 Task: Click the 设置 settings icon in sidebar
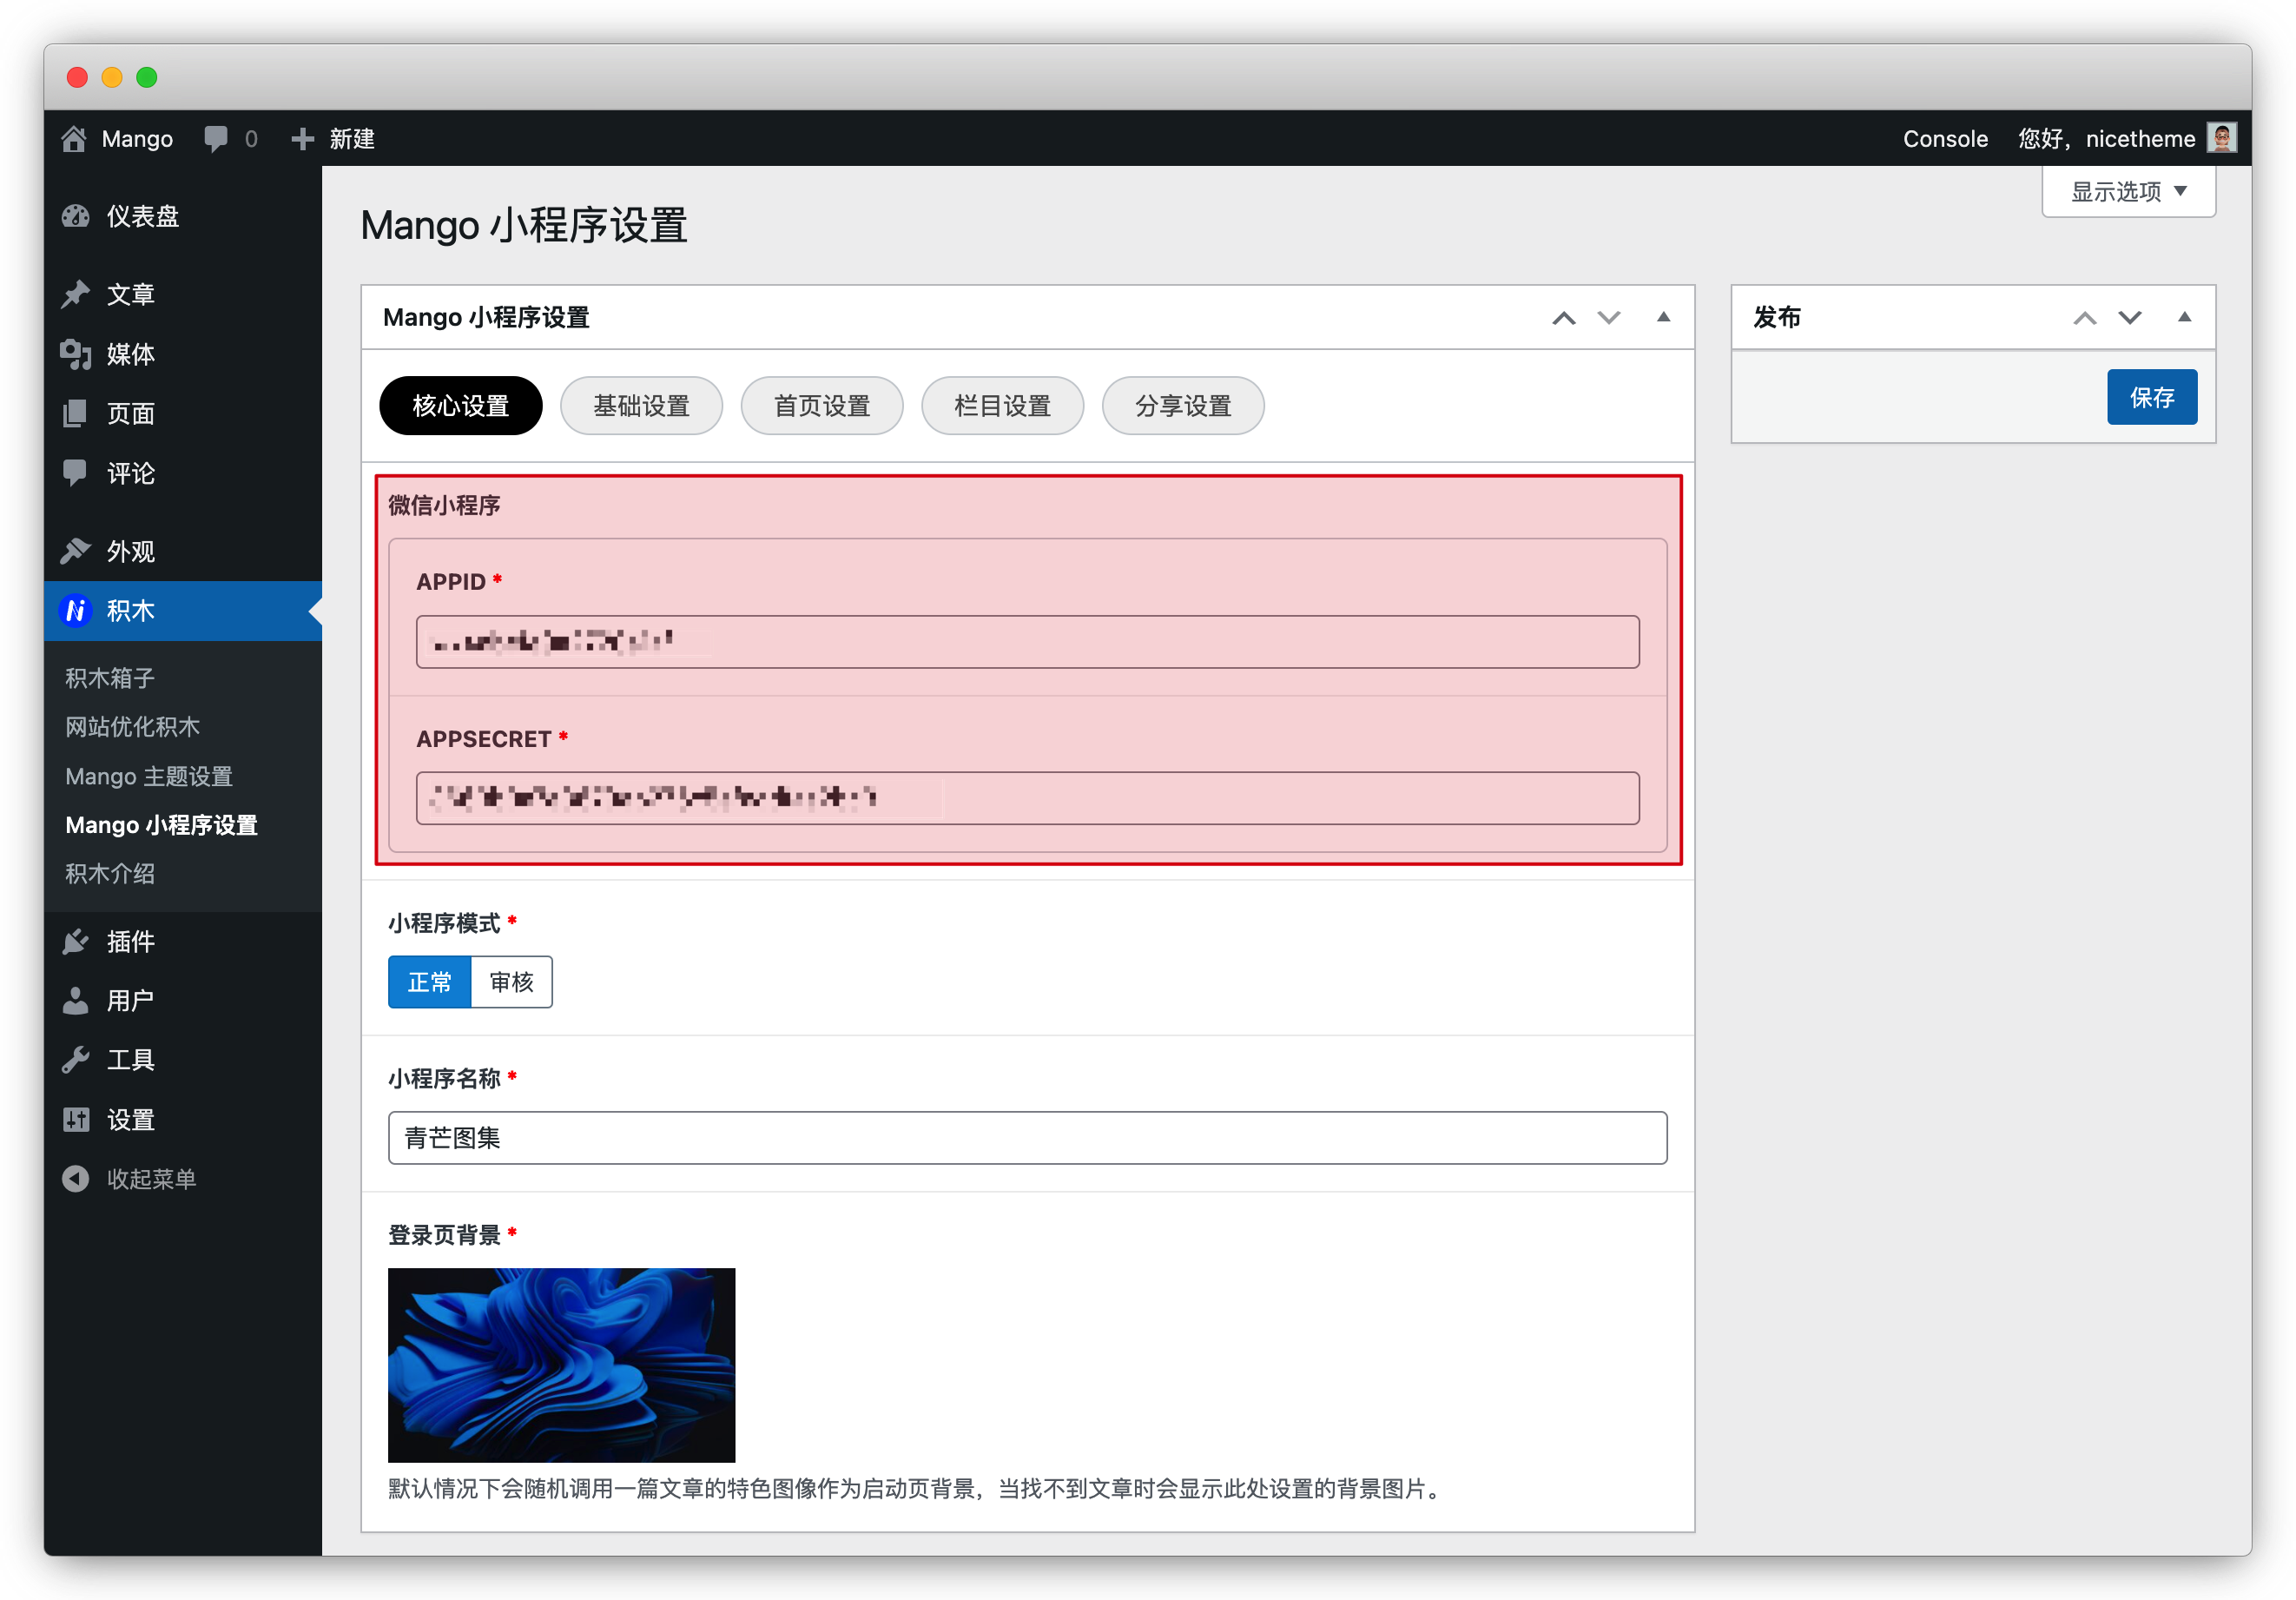tap(76, 1119)
